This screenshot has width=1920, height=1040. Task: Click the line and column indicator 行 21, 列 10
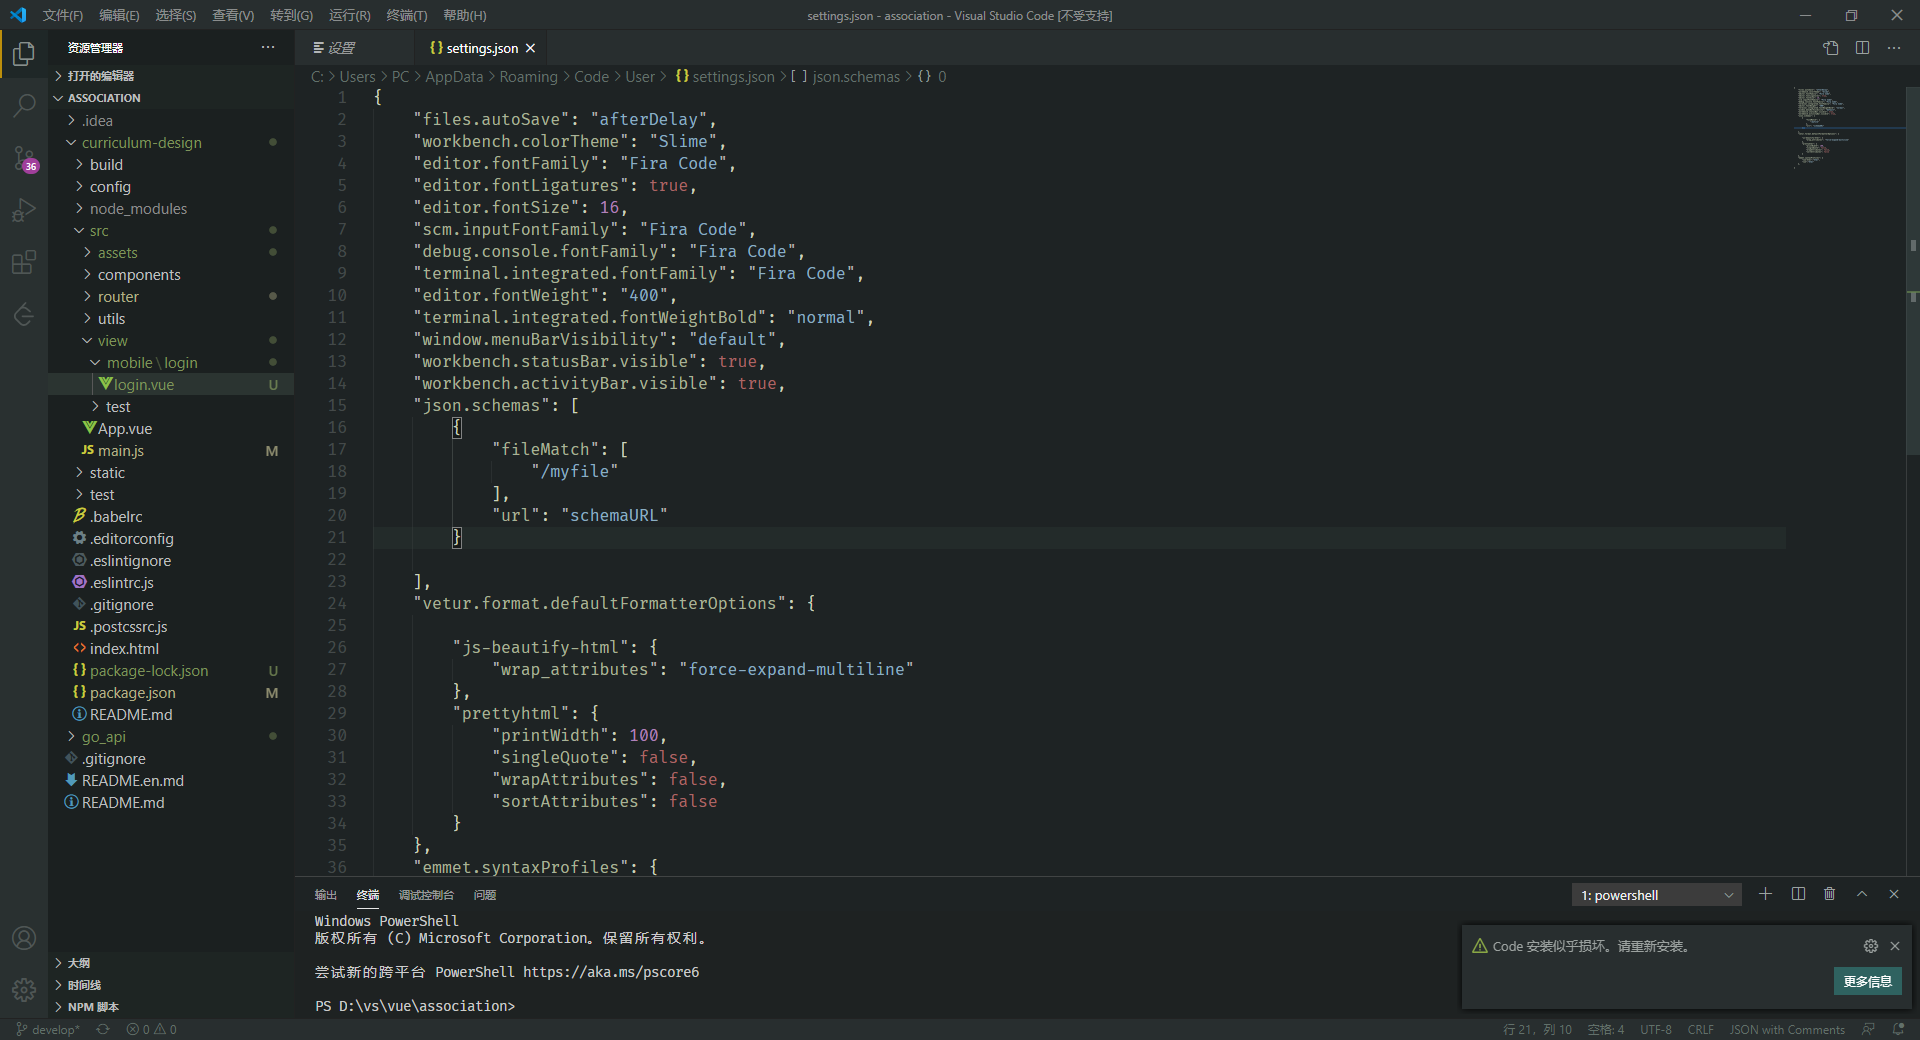point(1537,1029)
